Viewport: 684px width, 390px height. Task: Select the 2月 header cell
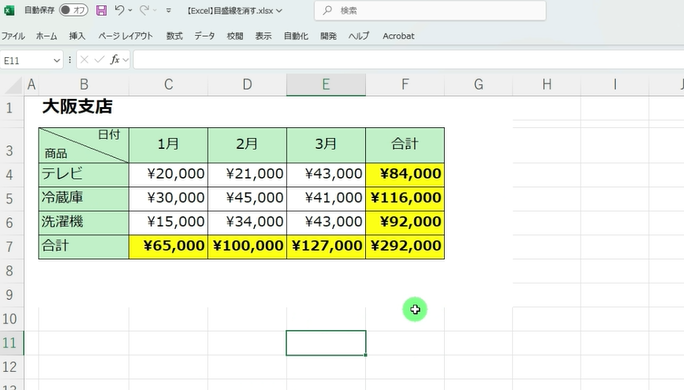click(247, 145)
